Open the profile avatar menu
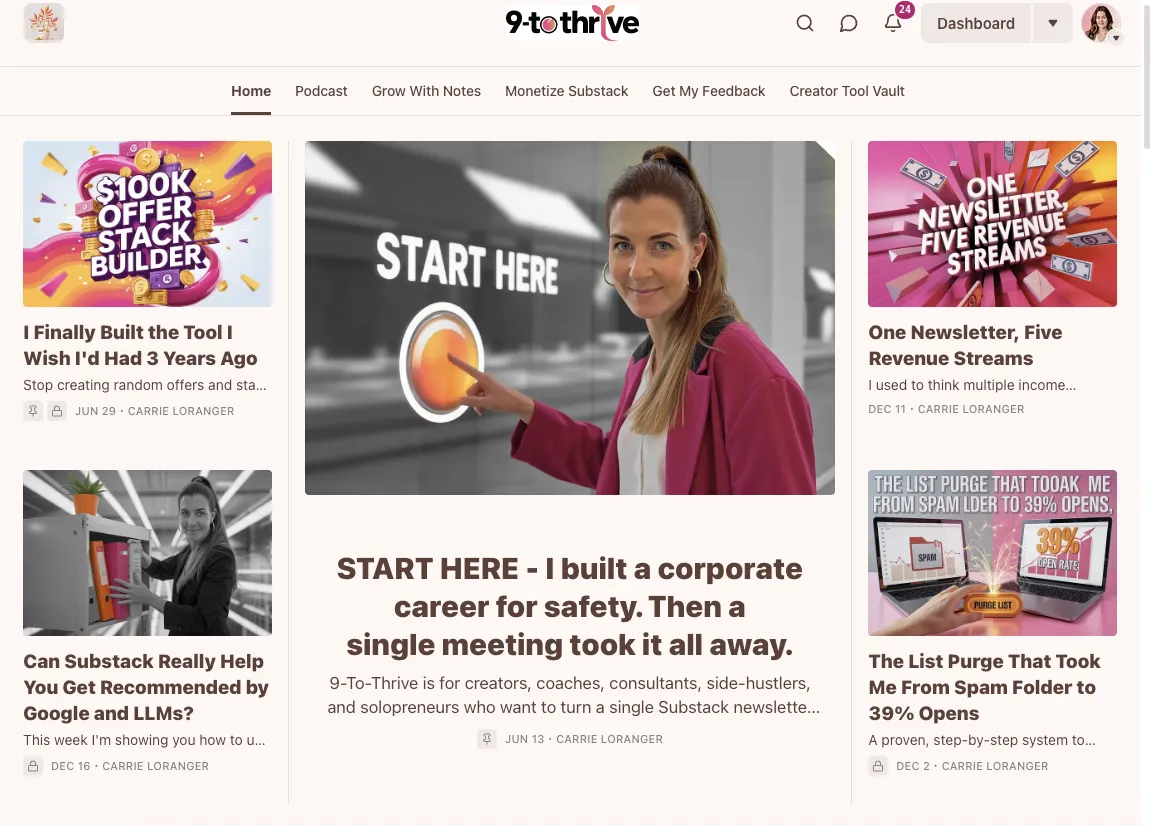Viewport: 1151px width, 826px height. pos(1101,23)
